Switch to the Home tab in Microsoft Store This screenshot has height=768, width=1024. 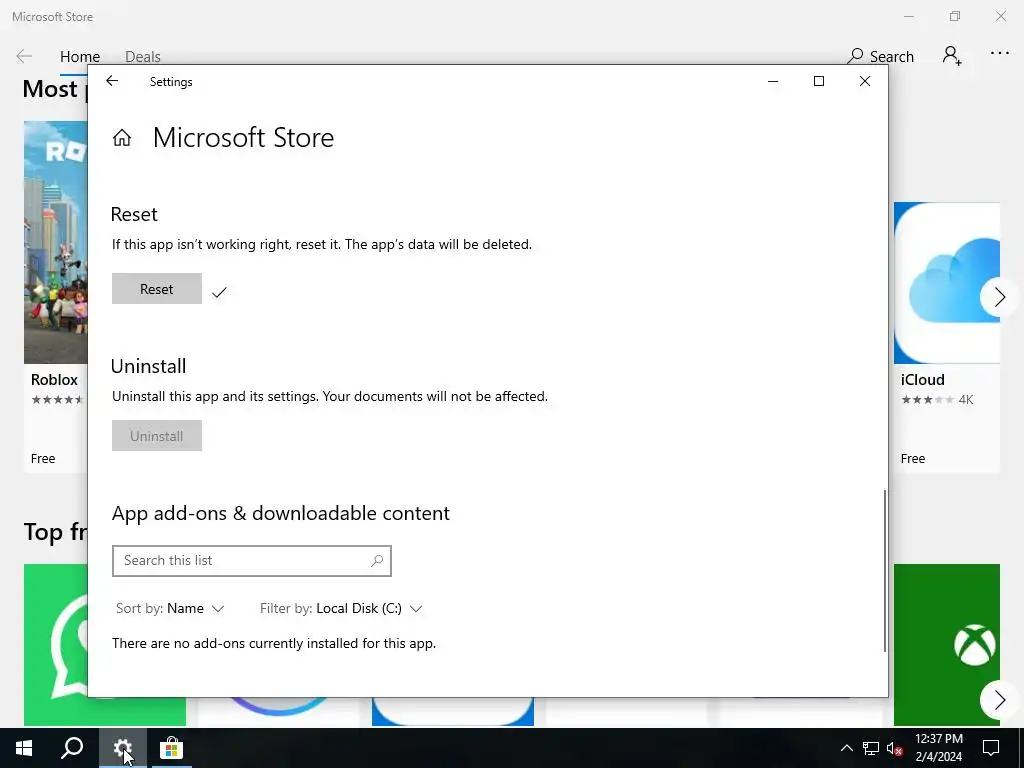tap(80, 57)
